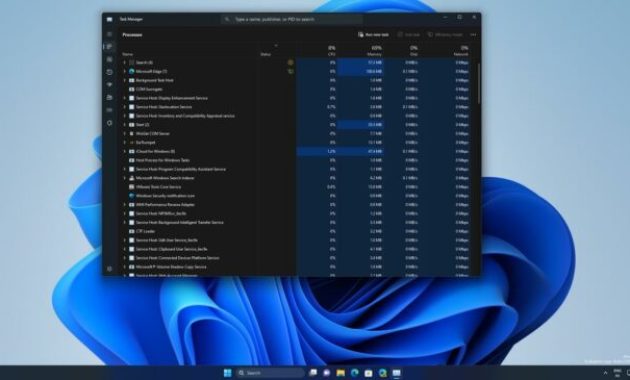
Task: Select the CTF Loader process row
Action: pos(297,231)
